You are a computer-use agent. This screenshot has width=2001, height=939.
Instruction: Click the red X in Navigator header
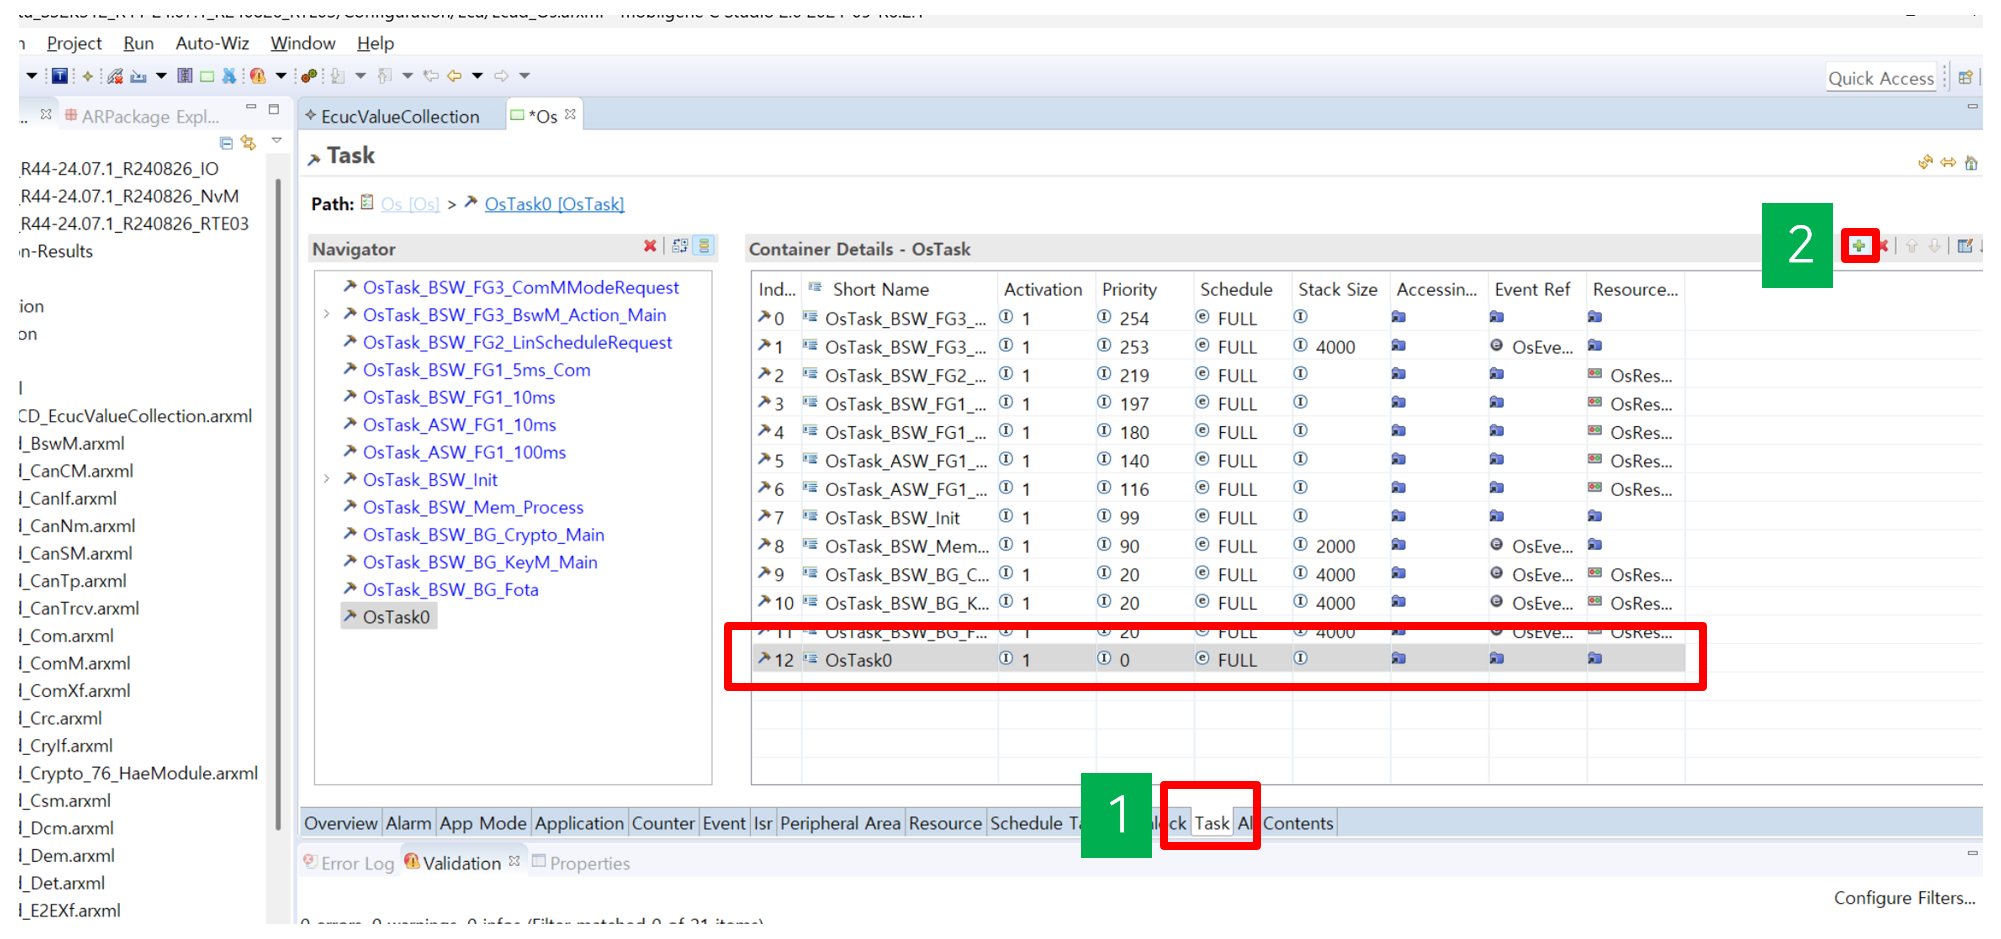point(650,246)
